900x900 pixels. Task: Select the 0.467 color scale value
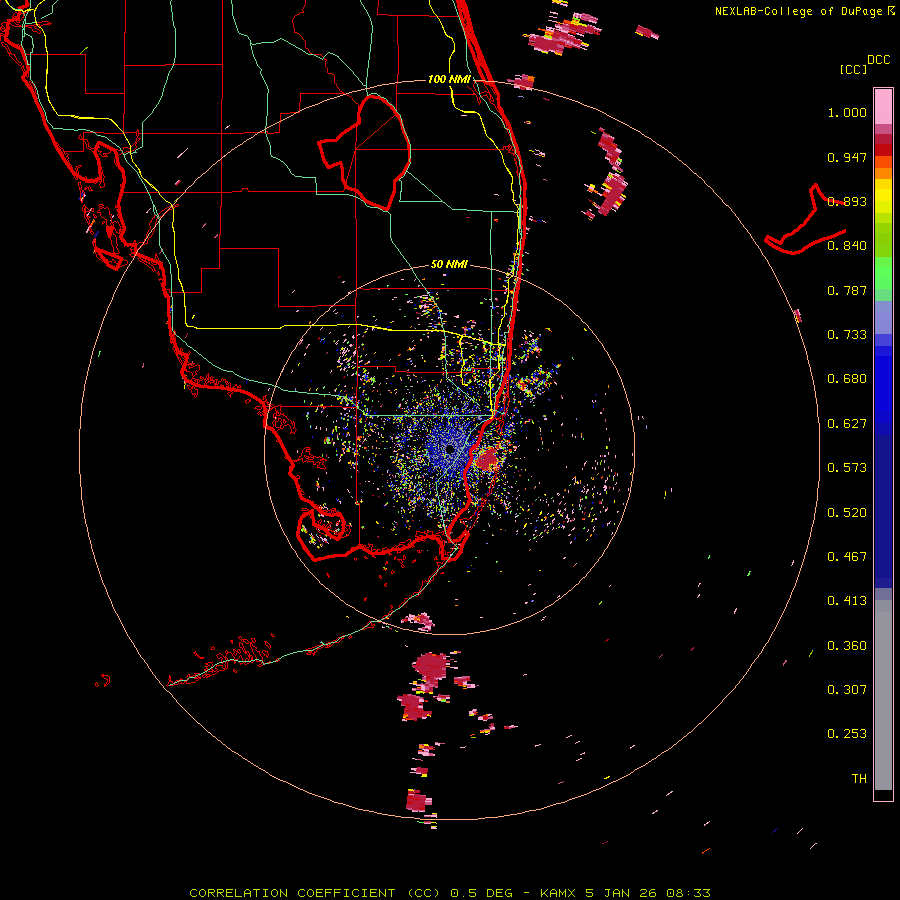[x=847, y=557]
